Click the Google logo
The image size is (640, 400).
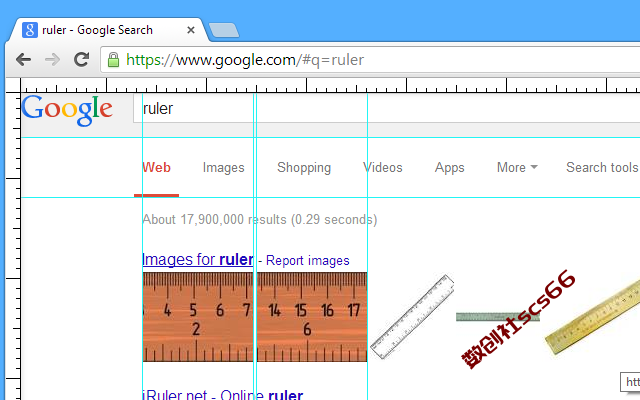tap(67, 110)
